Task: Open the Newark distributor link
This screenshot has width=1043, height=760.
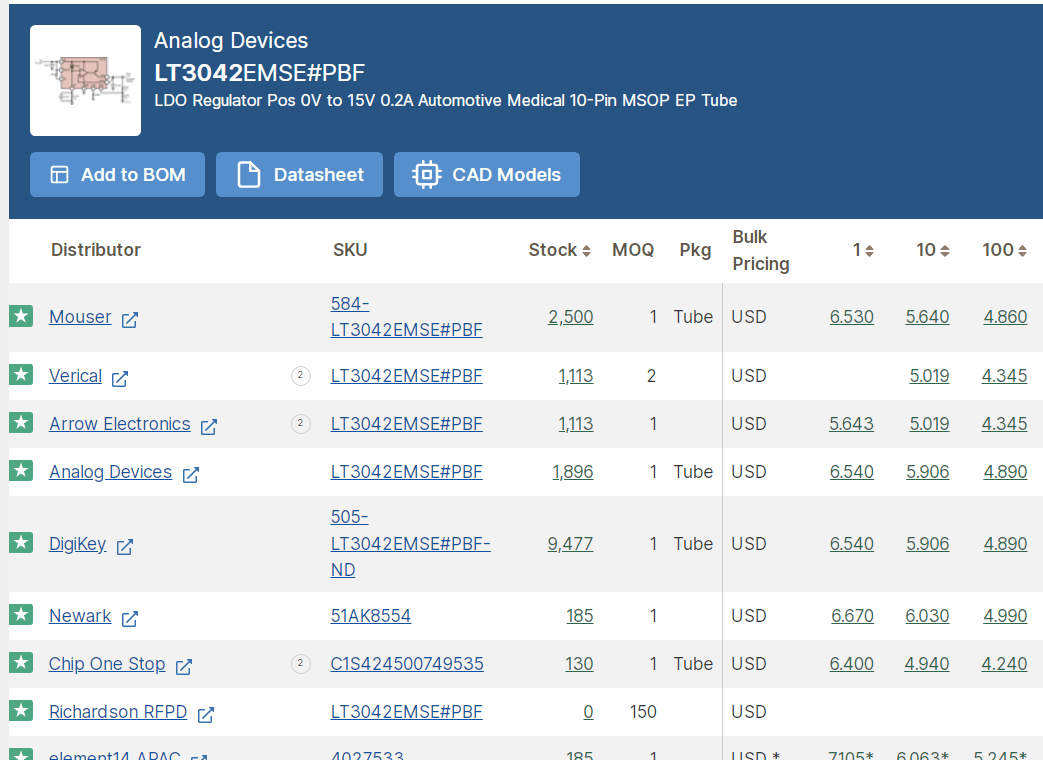Action: pos(80,616)
